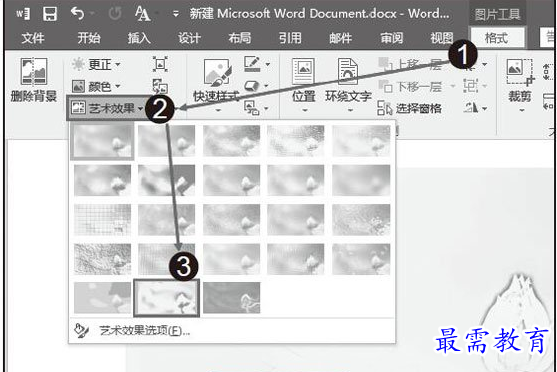Open the 更正 corrections dropdown
557x372 pixels.
pyautogui.click(x=96, y=65)
